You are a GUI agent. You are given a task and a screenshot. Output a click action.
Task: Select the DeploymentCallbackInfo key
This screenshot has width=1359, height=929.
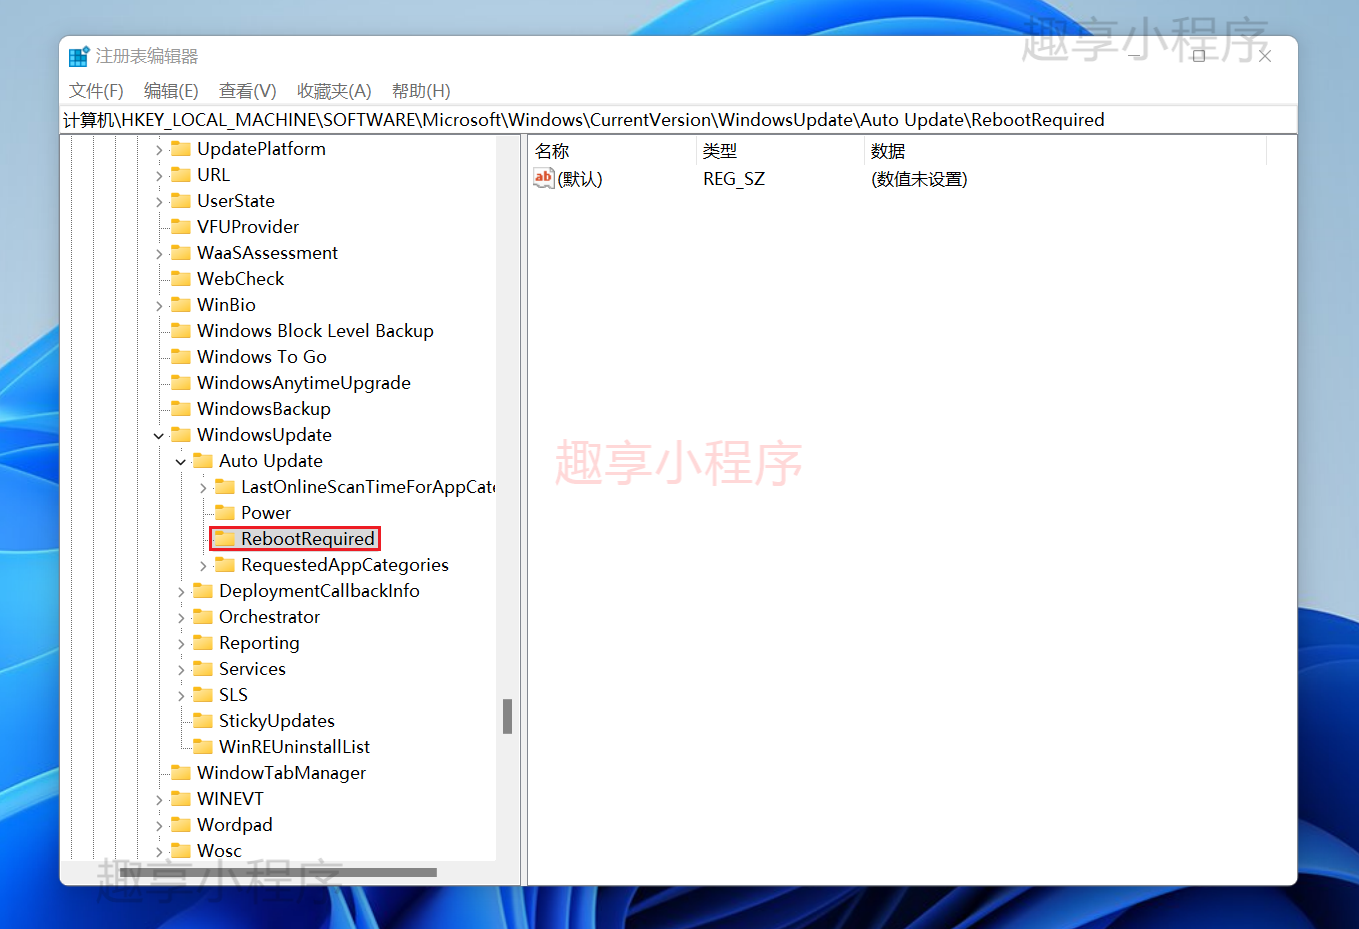(319, 591)
